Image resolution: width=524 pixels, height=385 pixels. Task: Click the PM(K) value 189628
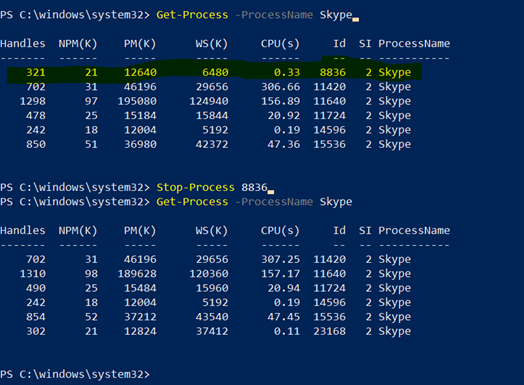pos(137,274)
